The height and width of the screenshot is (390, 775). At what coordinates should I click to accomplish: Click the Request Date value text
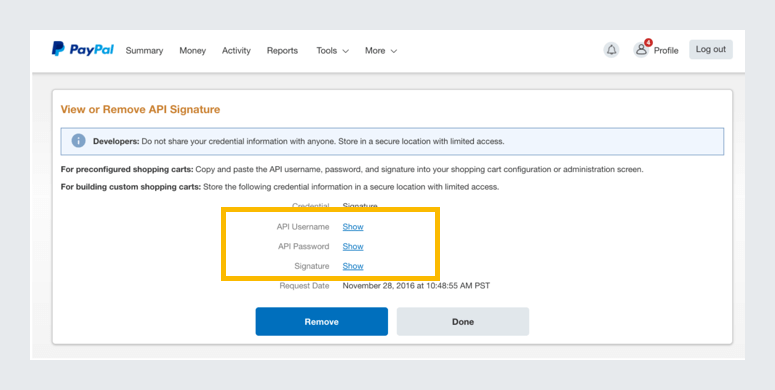pyautogui.click(x=416, y=286)
